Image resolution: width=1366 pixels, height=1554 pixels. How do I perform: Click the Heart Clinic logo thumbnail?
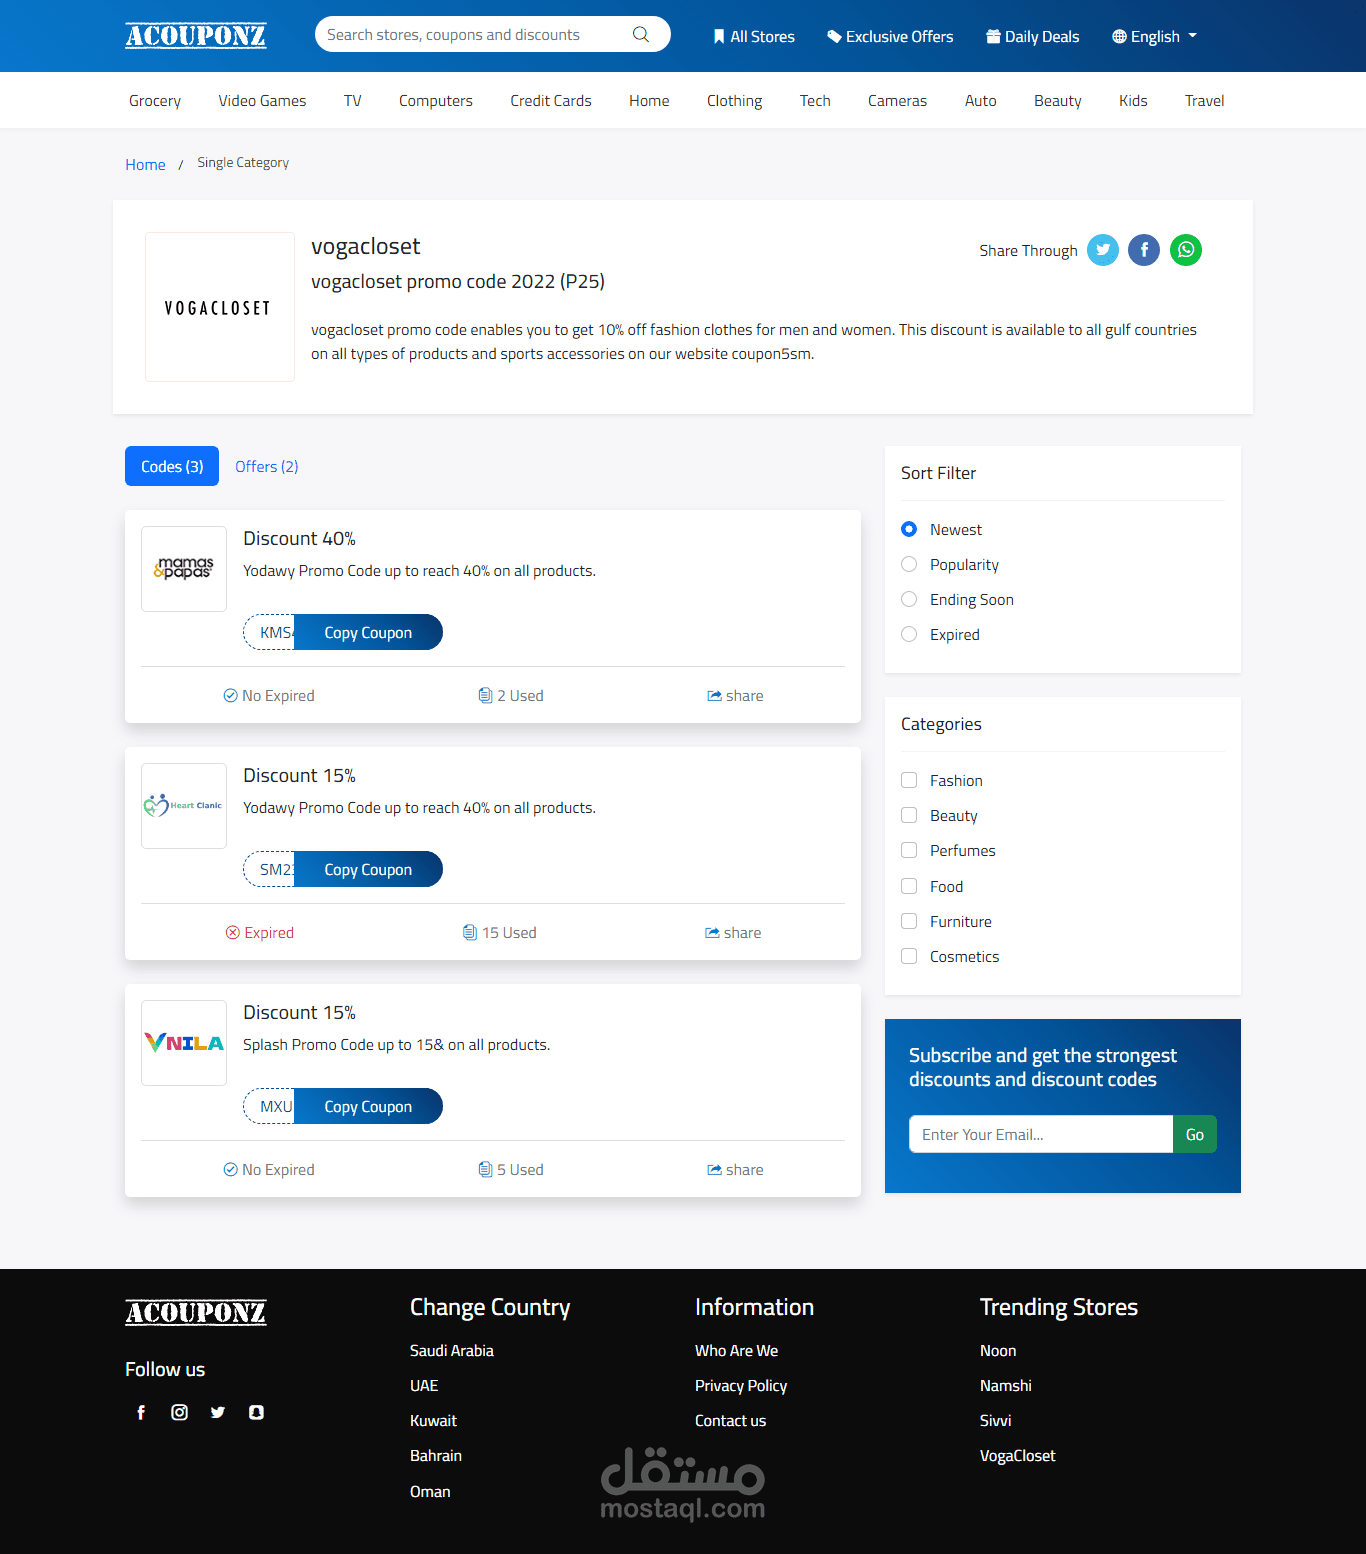[x=184, y=806]
